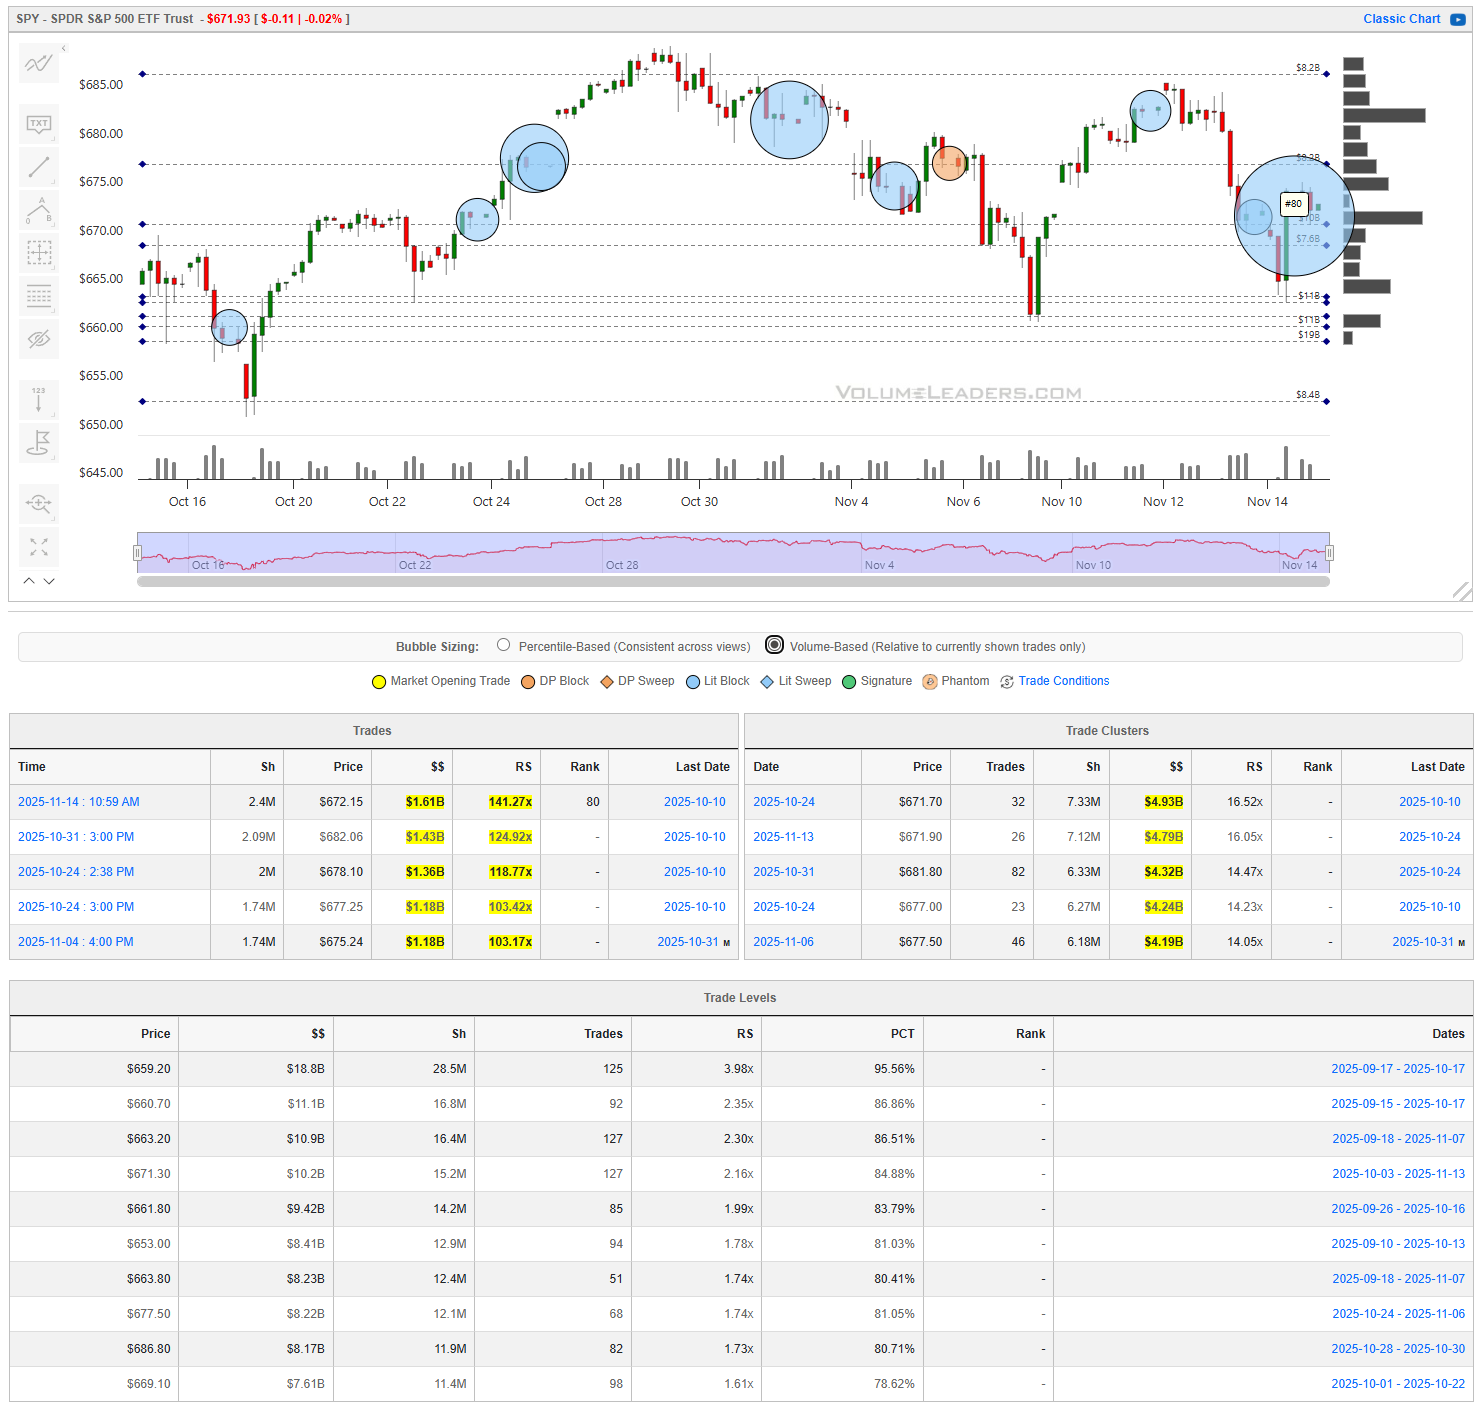Click the $18.8B trade level value

coord(306,1069)
